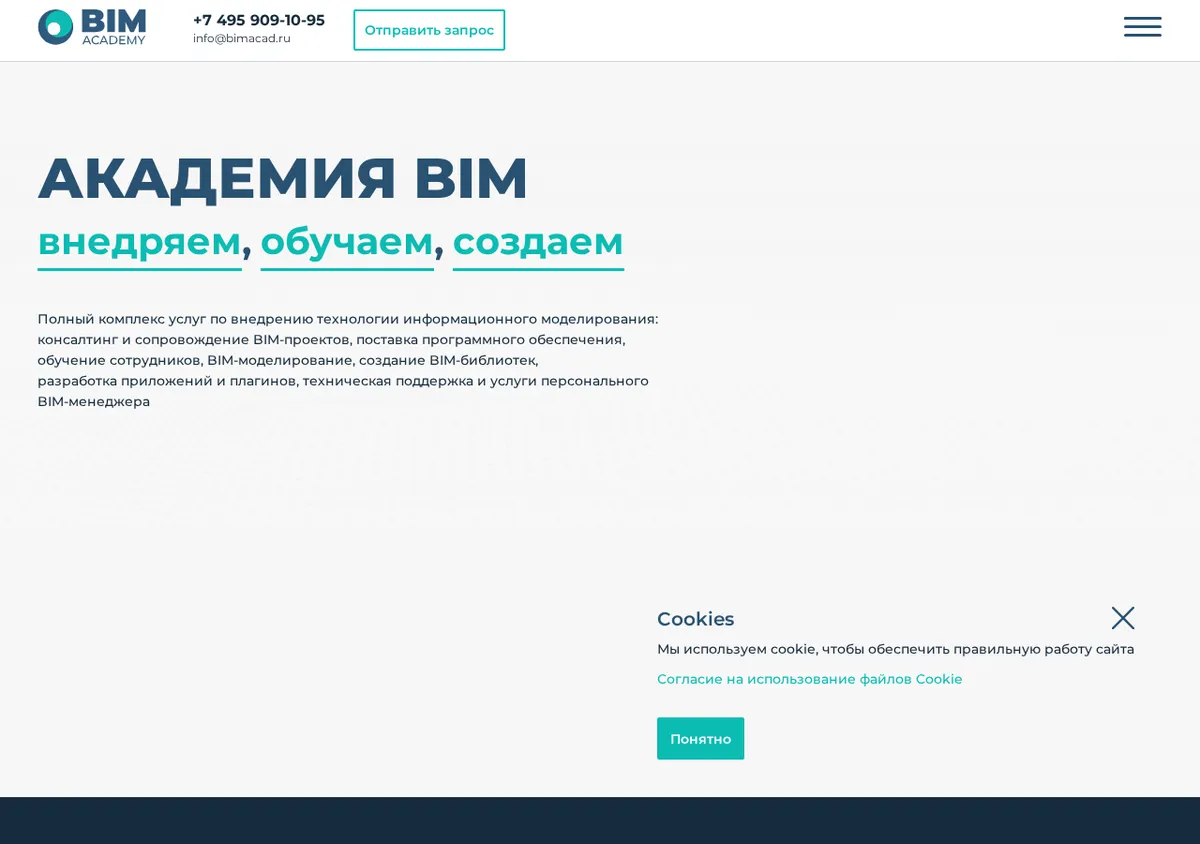The height and width of the screenshot is (844, 1200).
Task: Click the Отправить запрос button
Action: point(429,30)
